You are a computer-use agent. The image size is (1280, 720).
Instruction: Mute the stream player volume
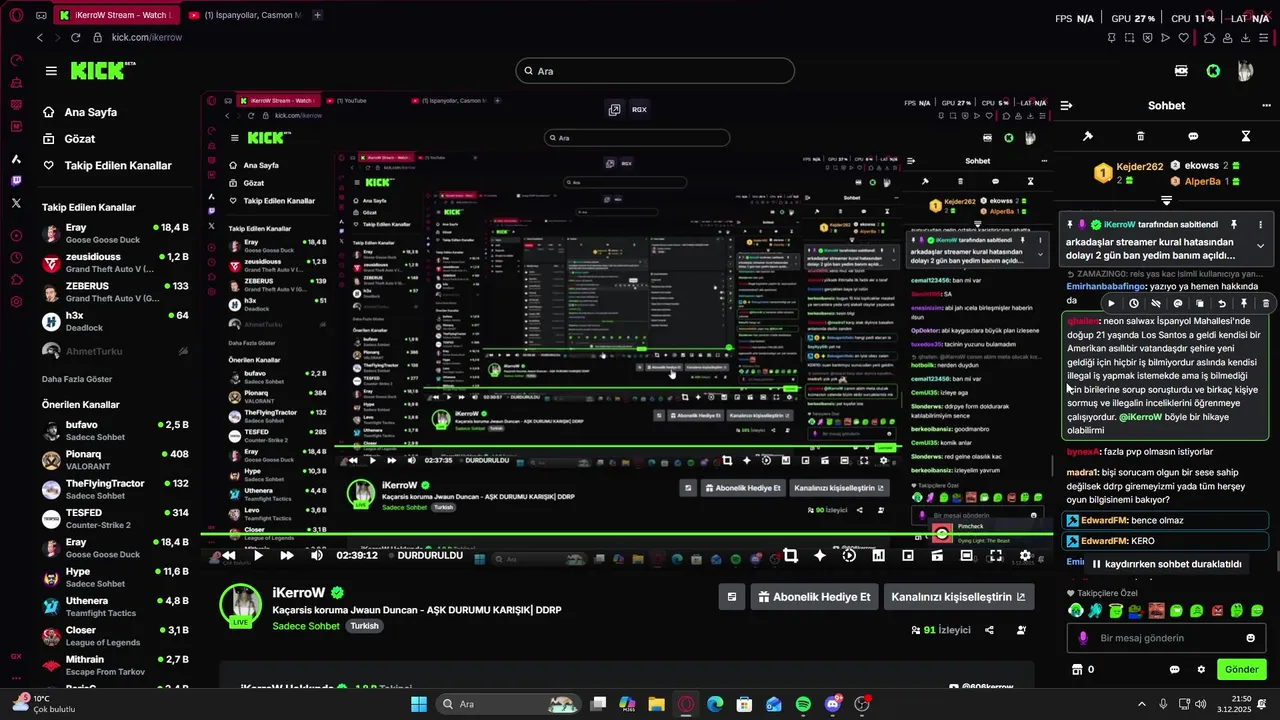pos(317,555)
